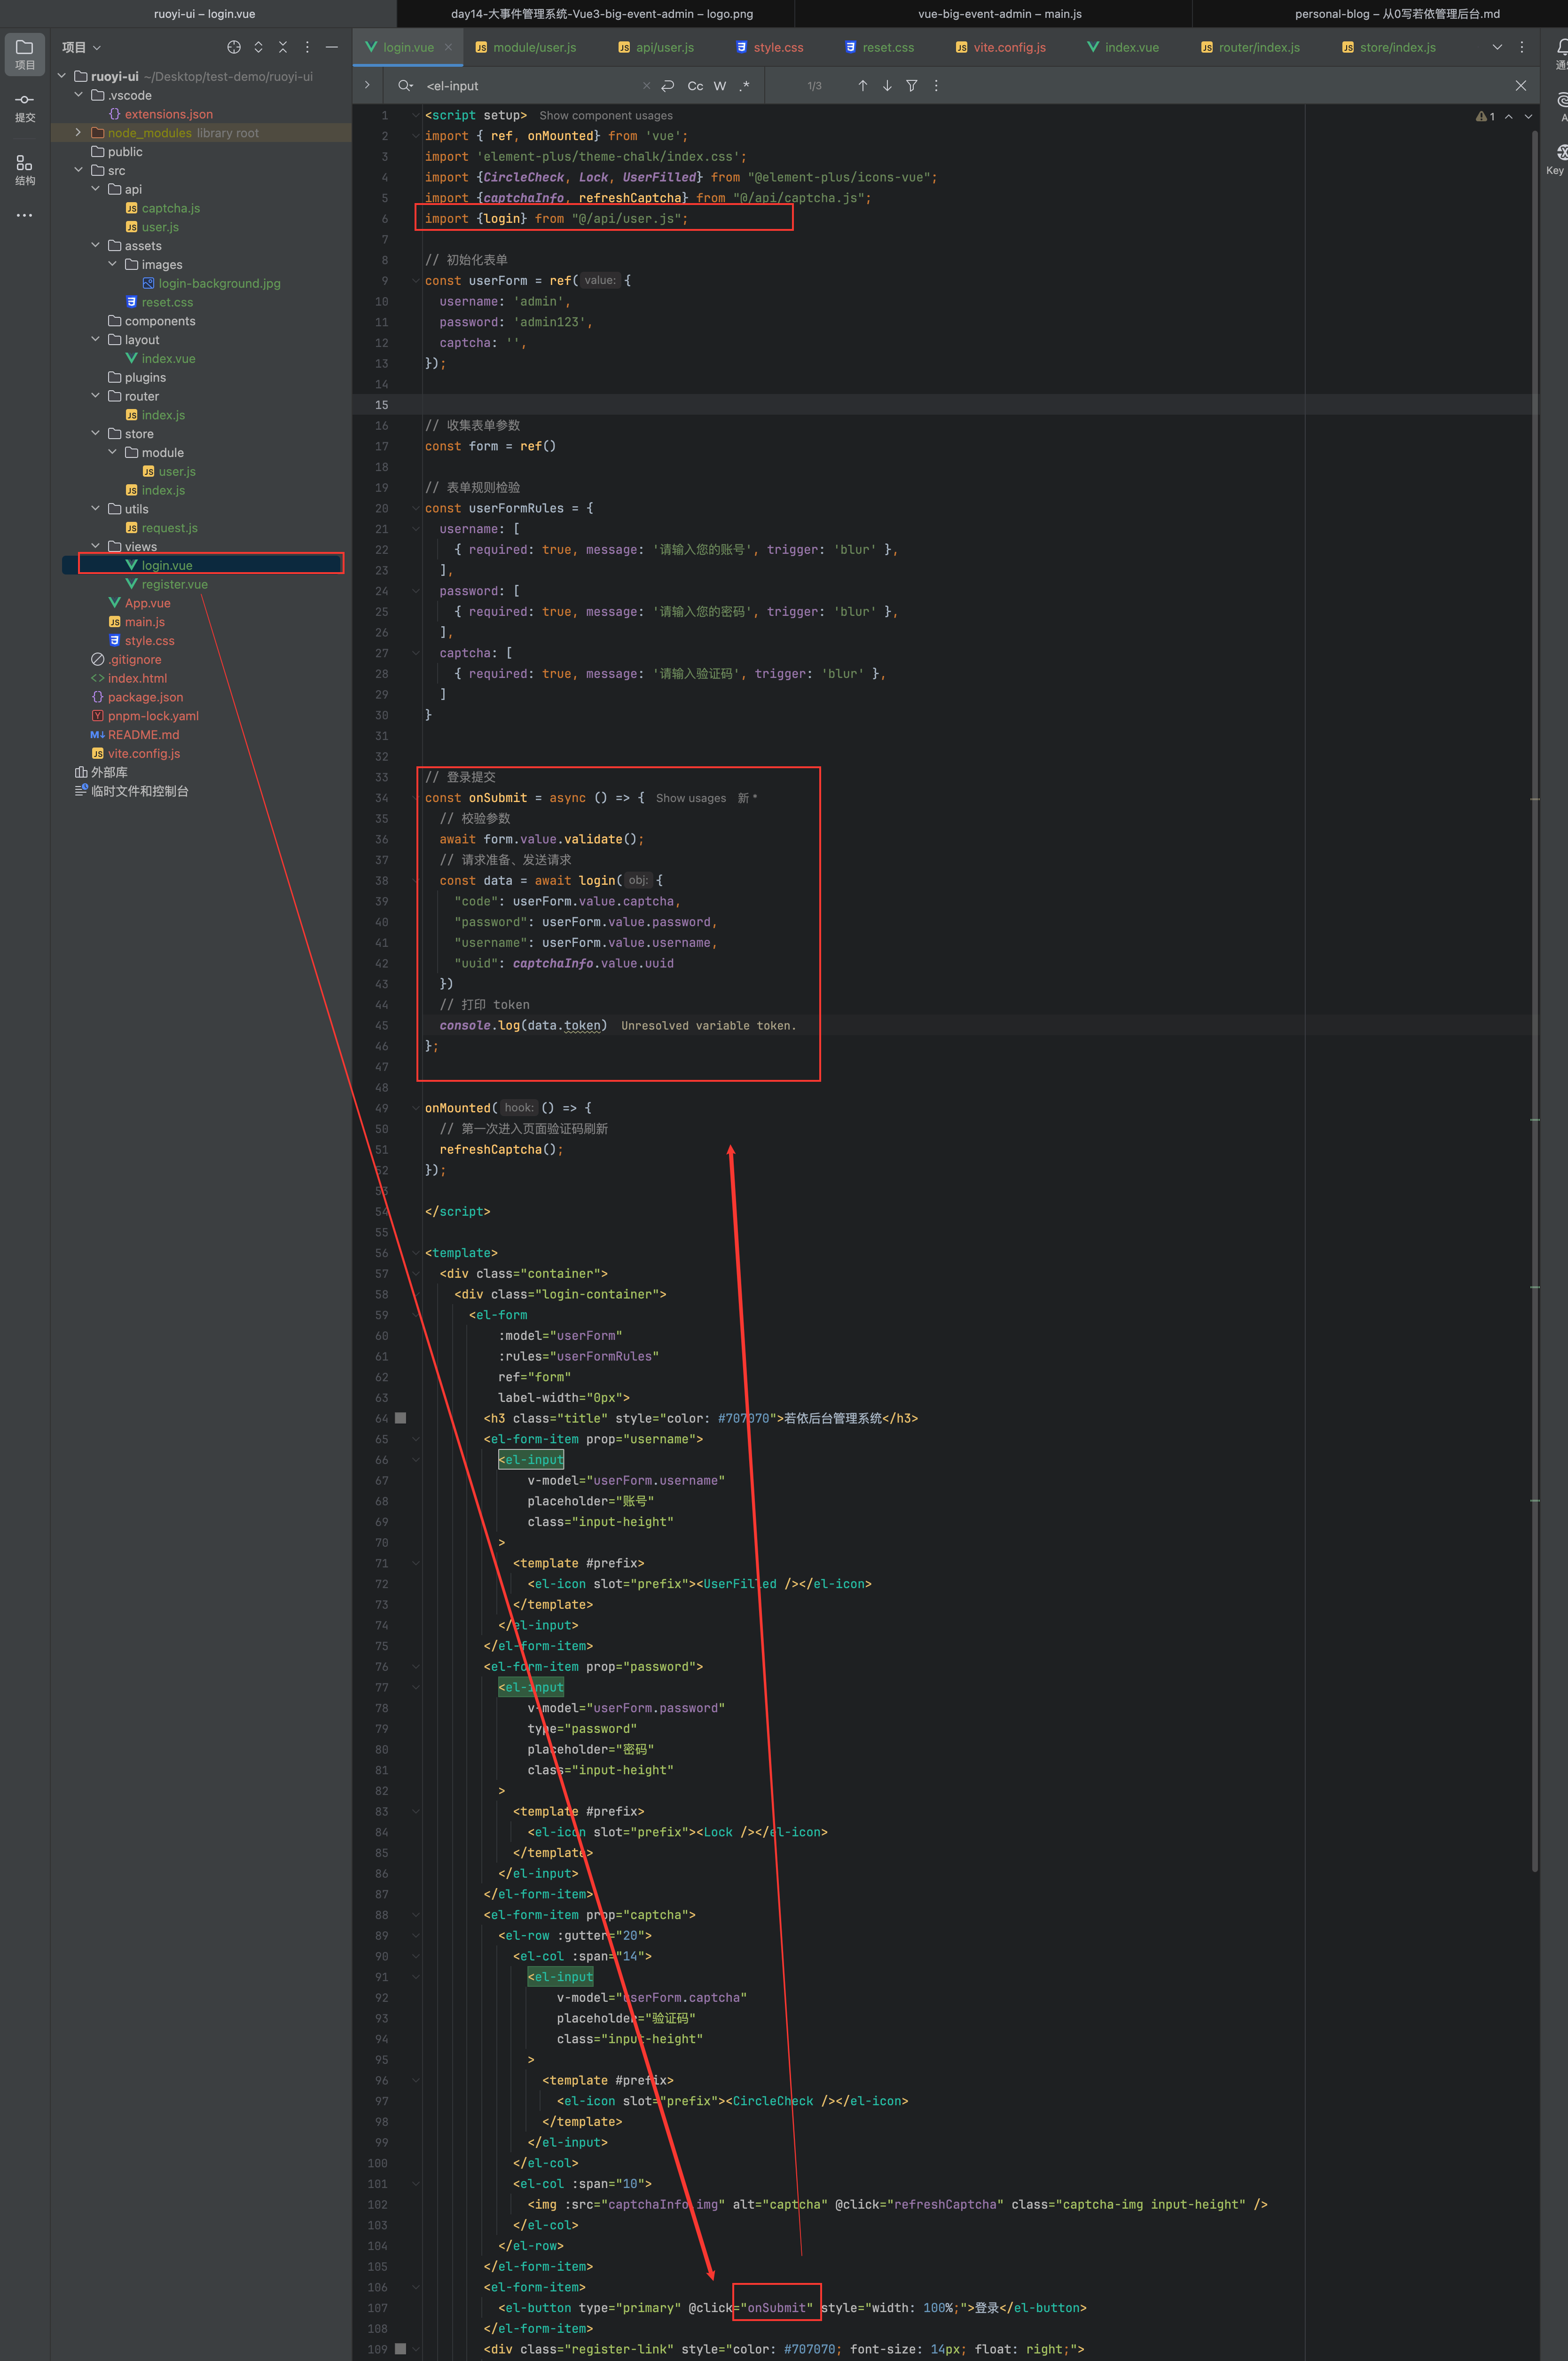Toggle match case (Cc) search option

(x=695, y=86)
